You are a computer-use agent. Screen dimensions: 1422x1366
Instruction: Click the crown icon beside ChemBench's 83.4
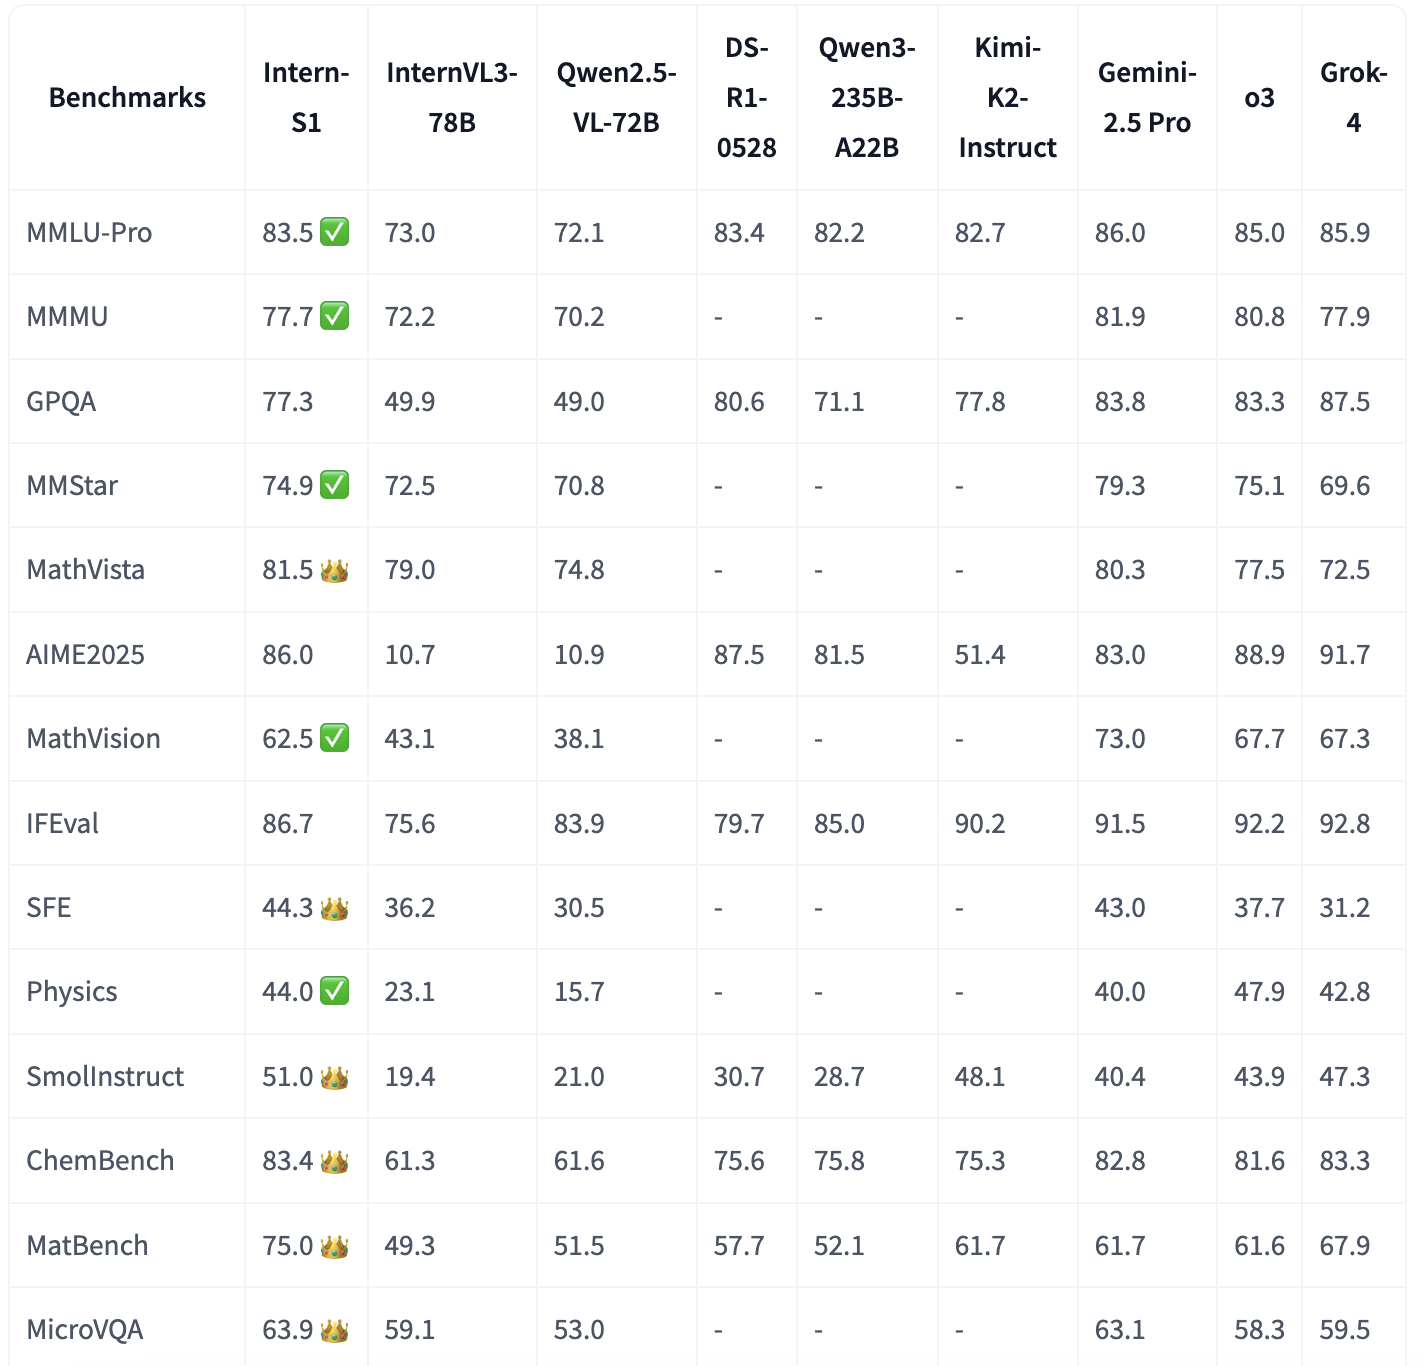click(334, 1161)
